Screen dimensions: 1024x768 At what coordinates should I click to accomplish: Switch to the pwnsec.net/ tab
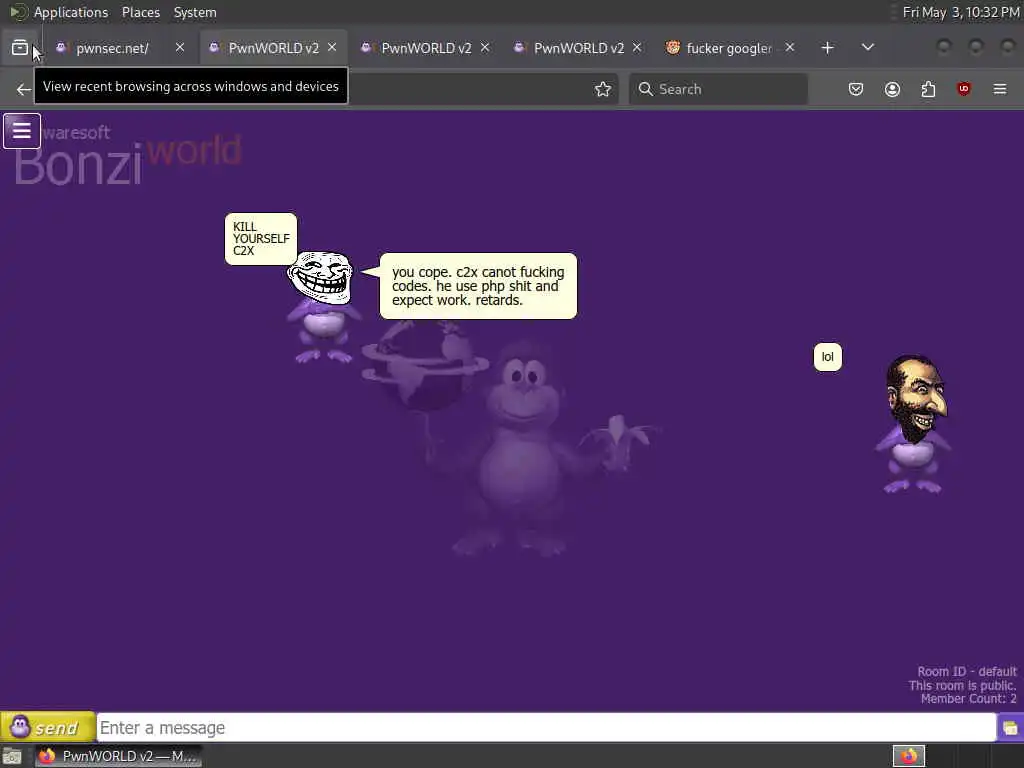[x=121, y=48]
